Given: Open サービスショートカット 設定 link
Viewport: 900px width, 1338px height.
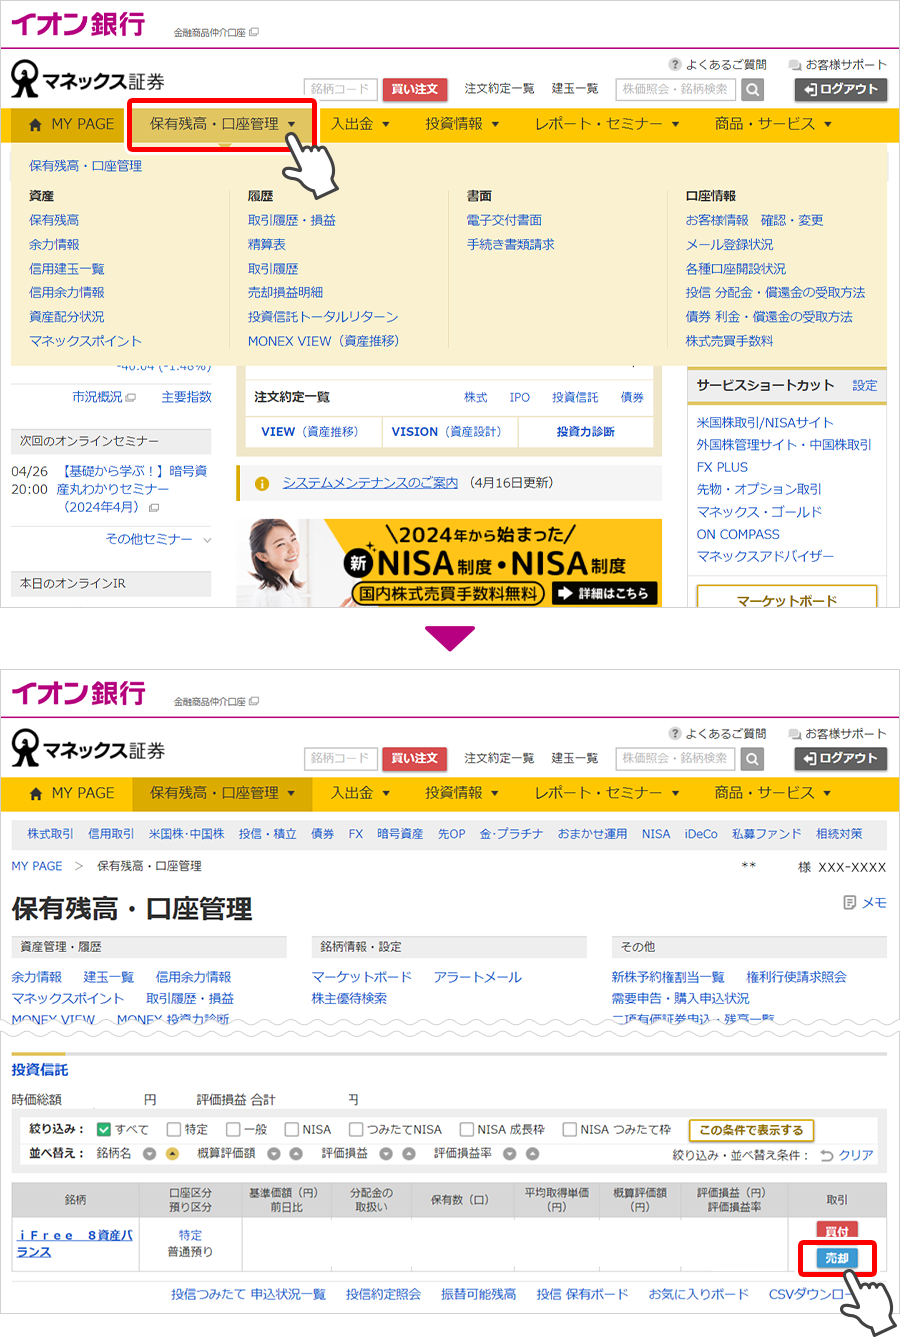Looking at the screenshot, I should pyautogui.click(x=865, y=386).
